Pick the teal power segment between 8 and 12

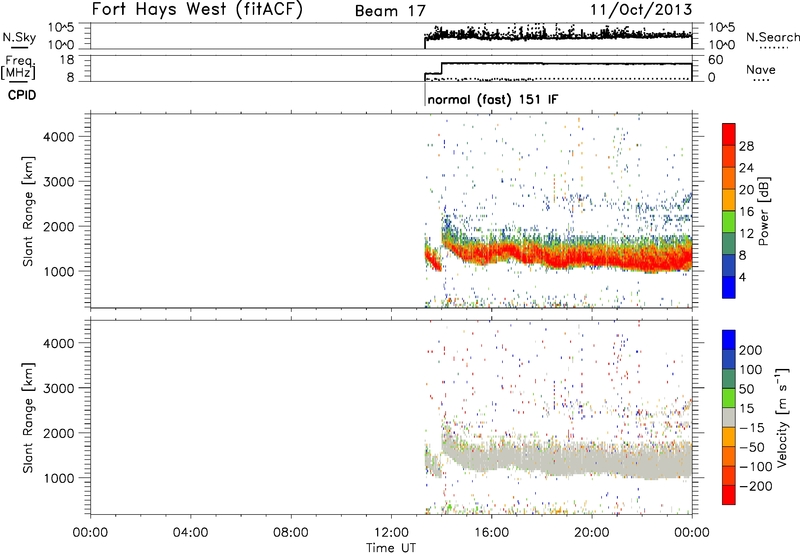click(729, 244)
